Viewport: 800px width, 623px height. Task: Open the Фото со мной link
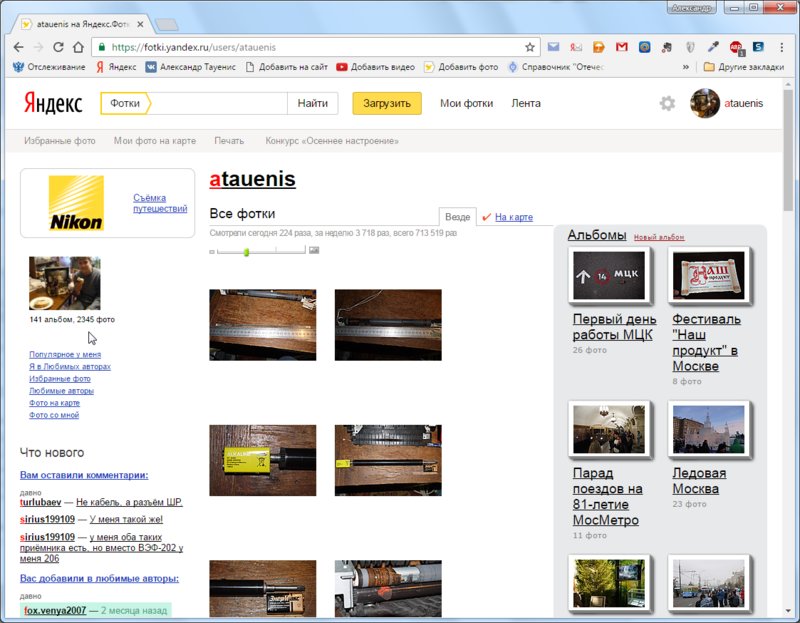point(54,415)
